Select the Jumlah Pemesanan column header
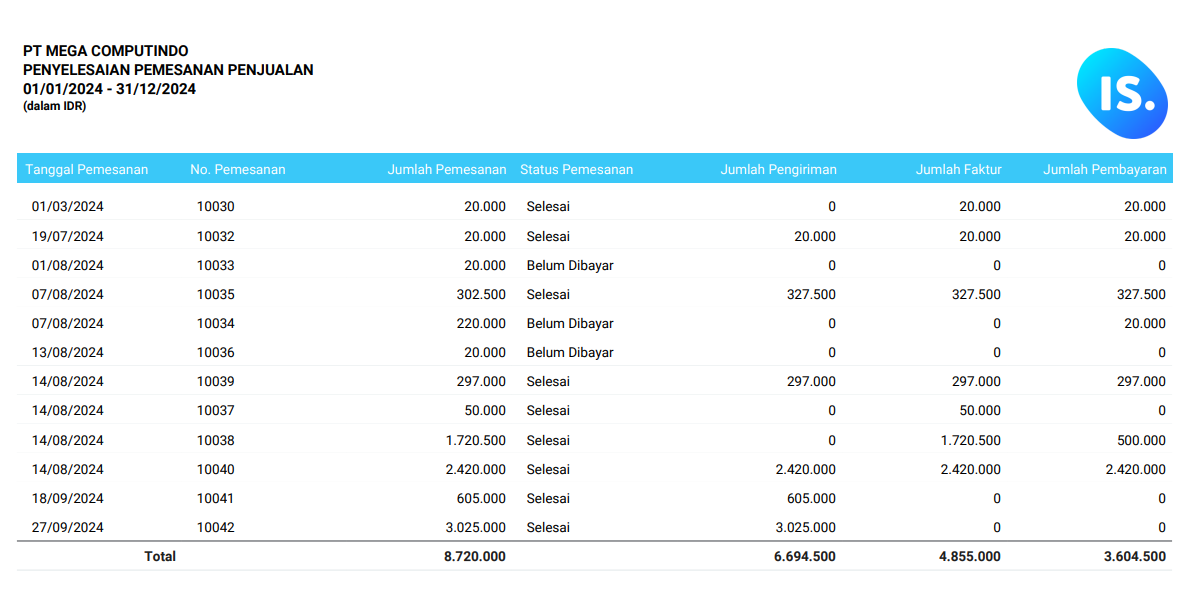The height and width of the screenshot is (597, 1202). [x=447, y=169]
